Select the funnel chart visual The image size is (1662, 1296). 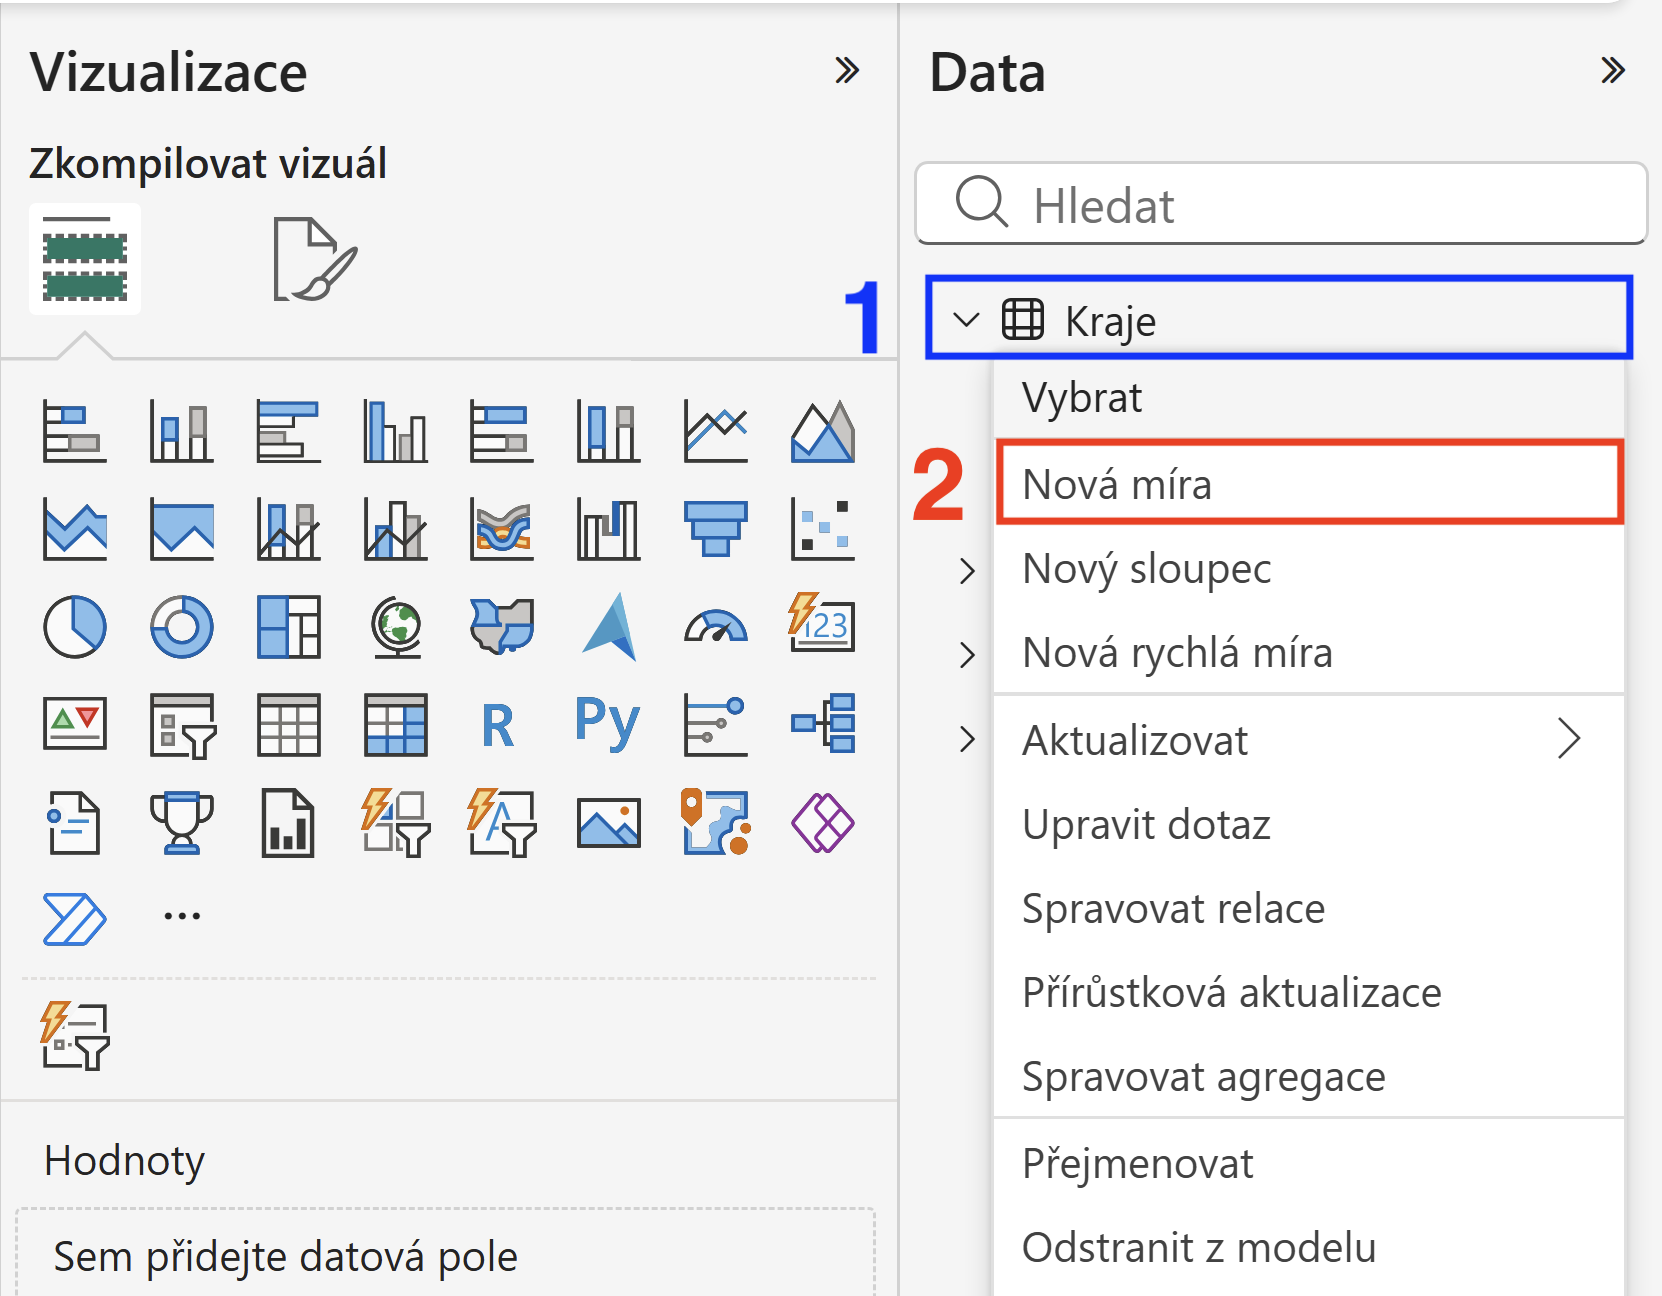click(716, 529)
